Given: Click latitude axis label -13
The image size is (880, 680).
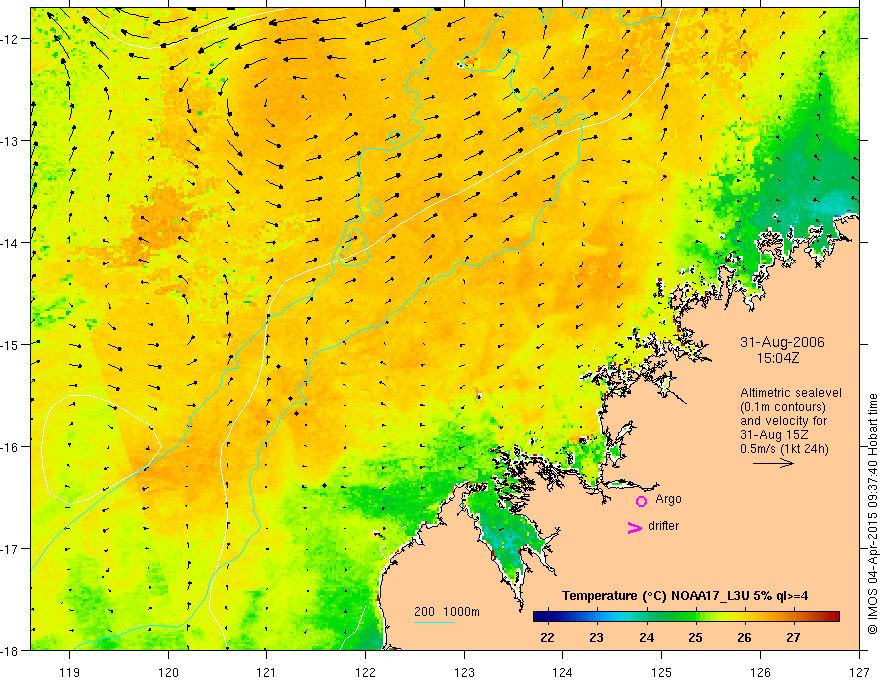Looking at the screenshot, I should coord(10,141).
